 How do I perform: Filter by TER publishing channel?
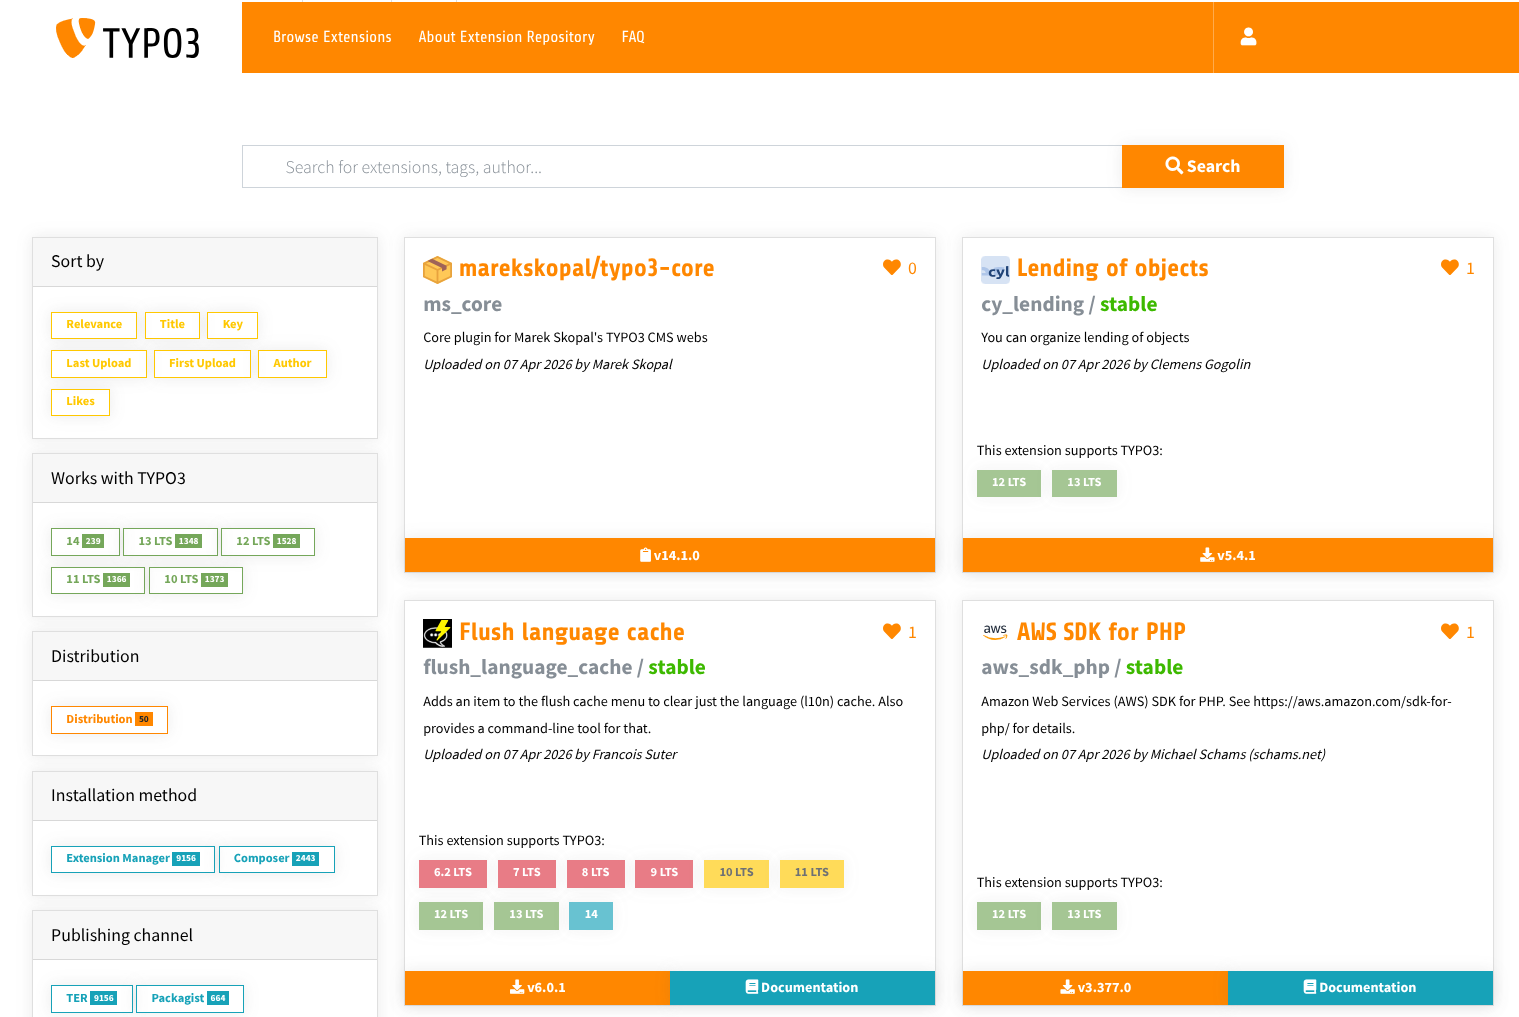[x=92, y=999]
